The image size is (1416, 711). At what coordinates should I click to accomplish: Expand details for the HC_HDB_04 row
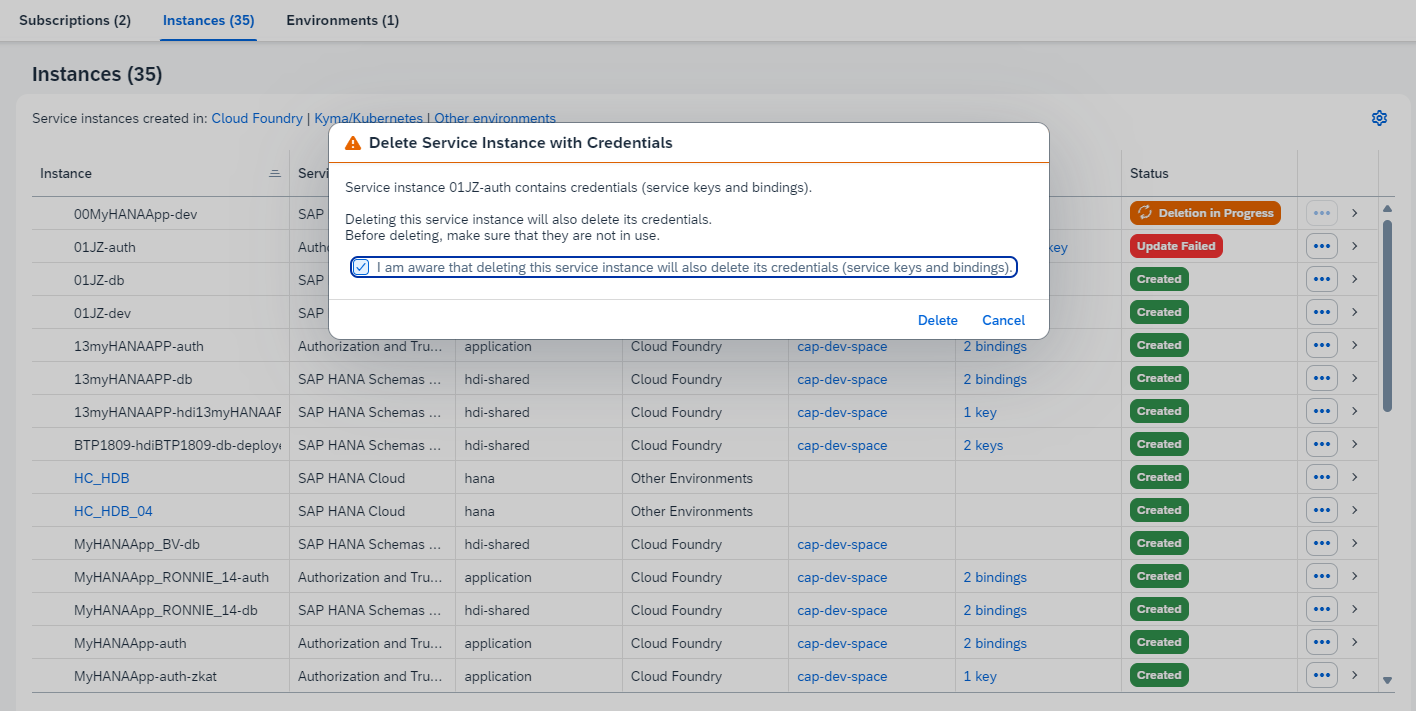click(x=1354, y=510)
